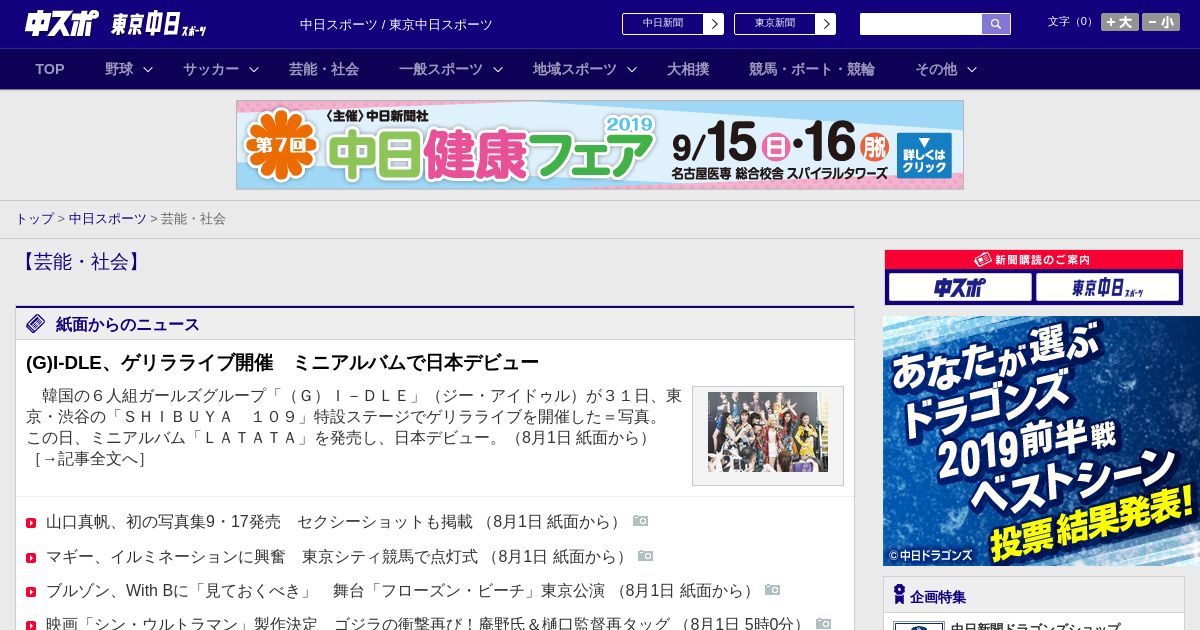Open 山口真帆 photo book article link

334,522
